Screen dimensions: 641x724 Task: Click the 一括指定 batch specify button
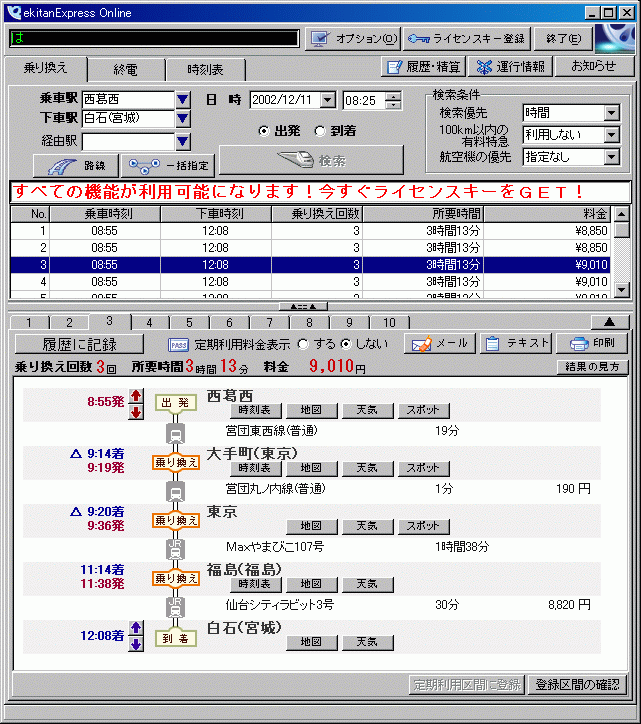pyautogui.click(x=168, y=166)
